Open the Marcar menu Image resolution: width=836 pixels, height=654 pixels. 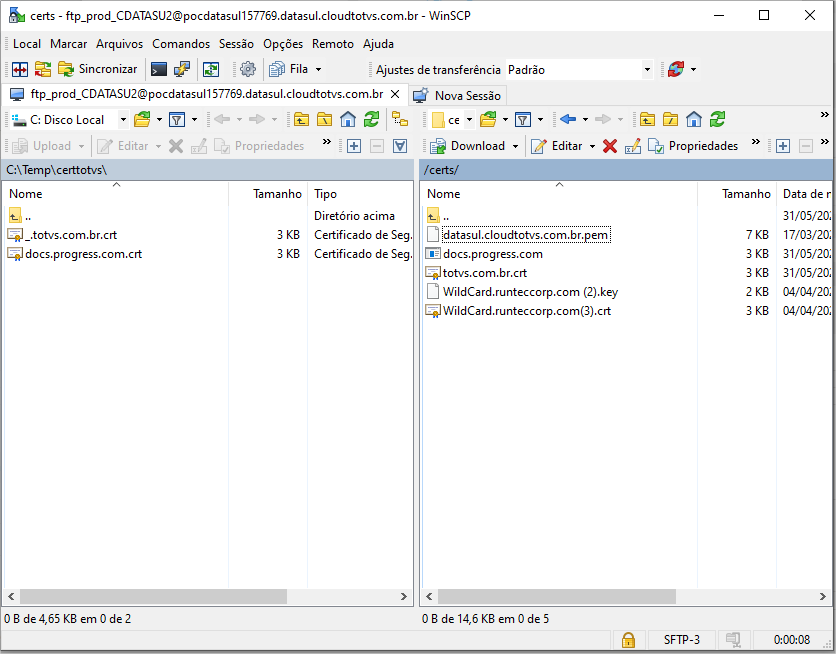click(x=68, y=44)
